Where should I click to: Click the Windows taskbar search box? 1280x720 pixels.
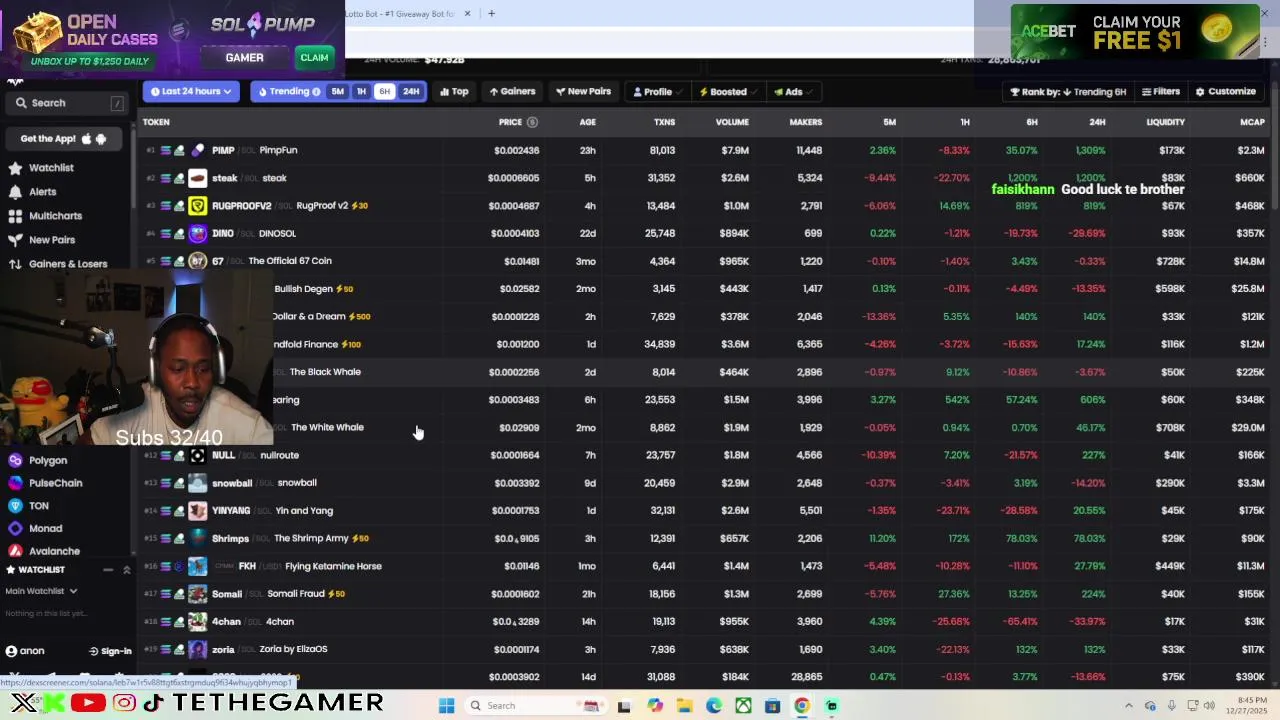[535, 706]
